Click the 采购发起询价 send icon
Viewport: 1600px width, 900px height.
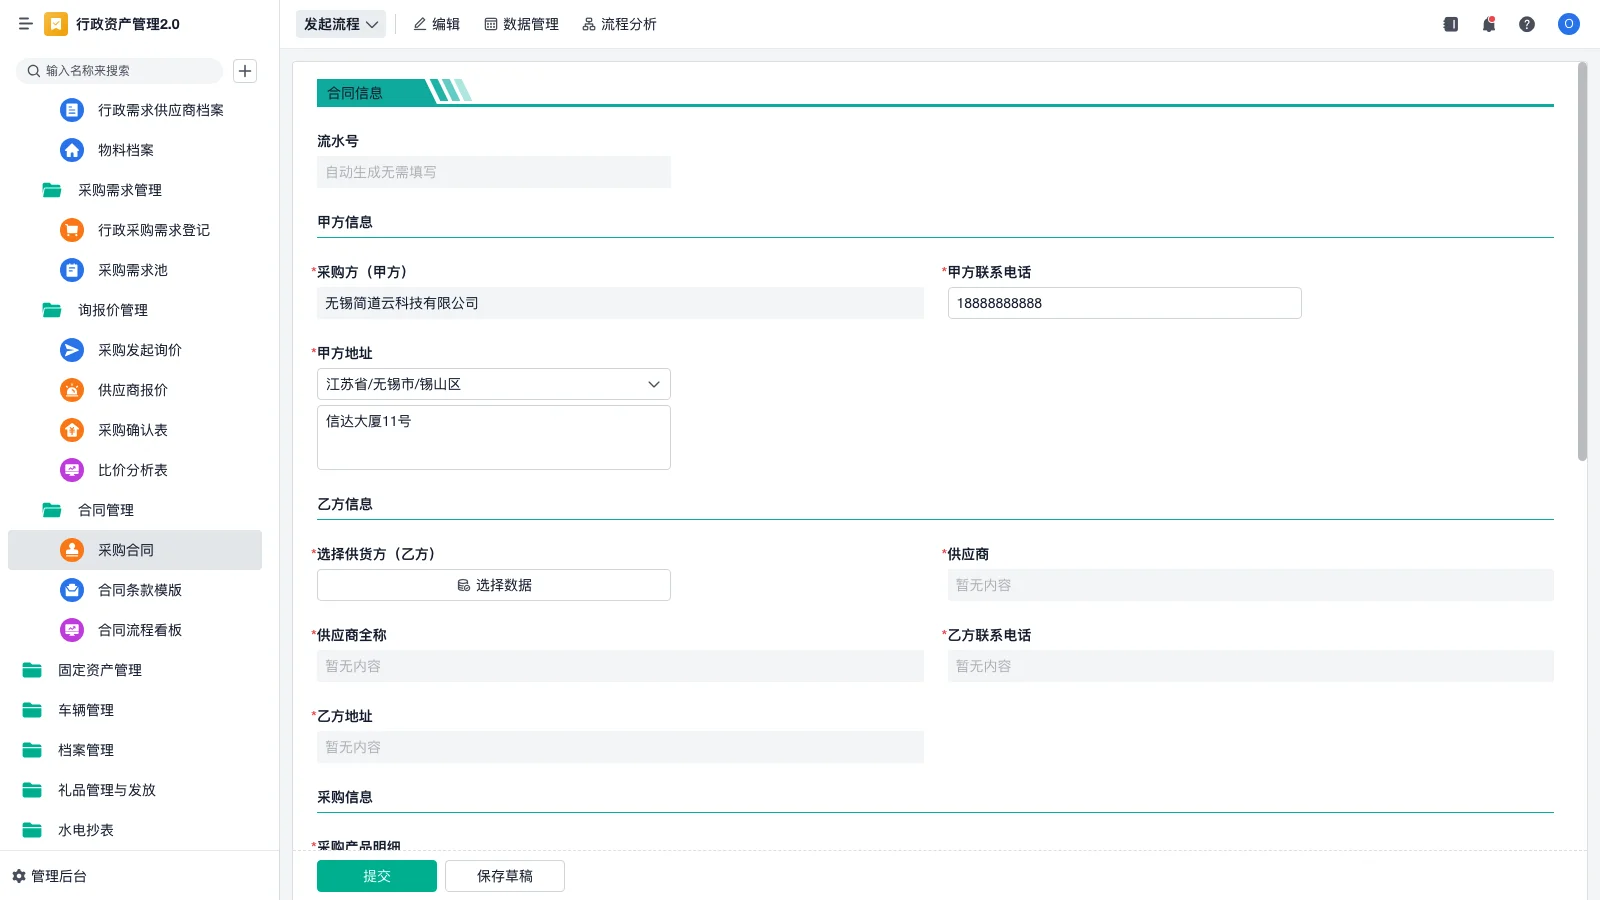pos(72,350)
